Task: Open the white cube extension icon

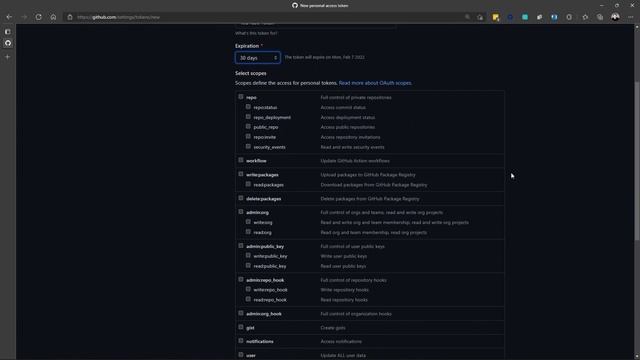Action: coord(540,17)
